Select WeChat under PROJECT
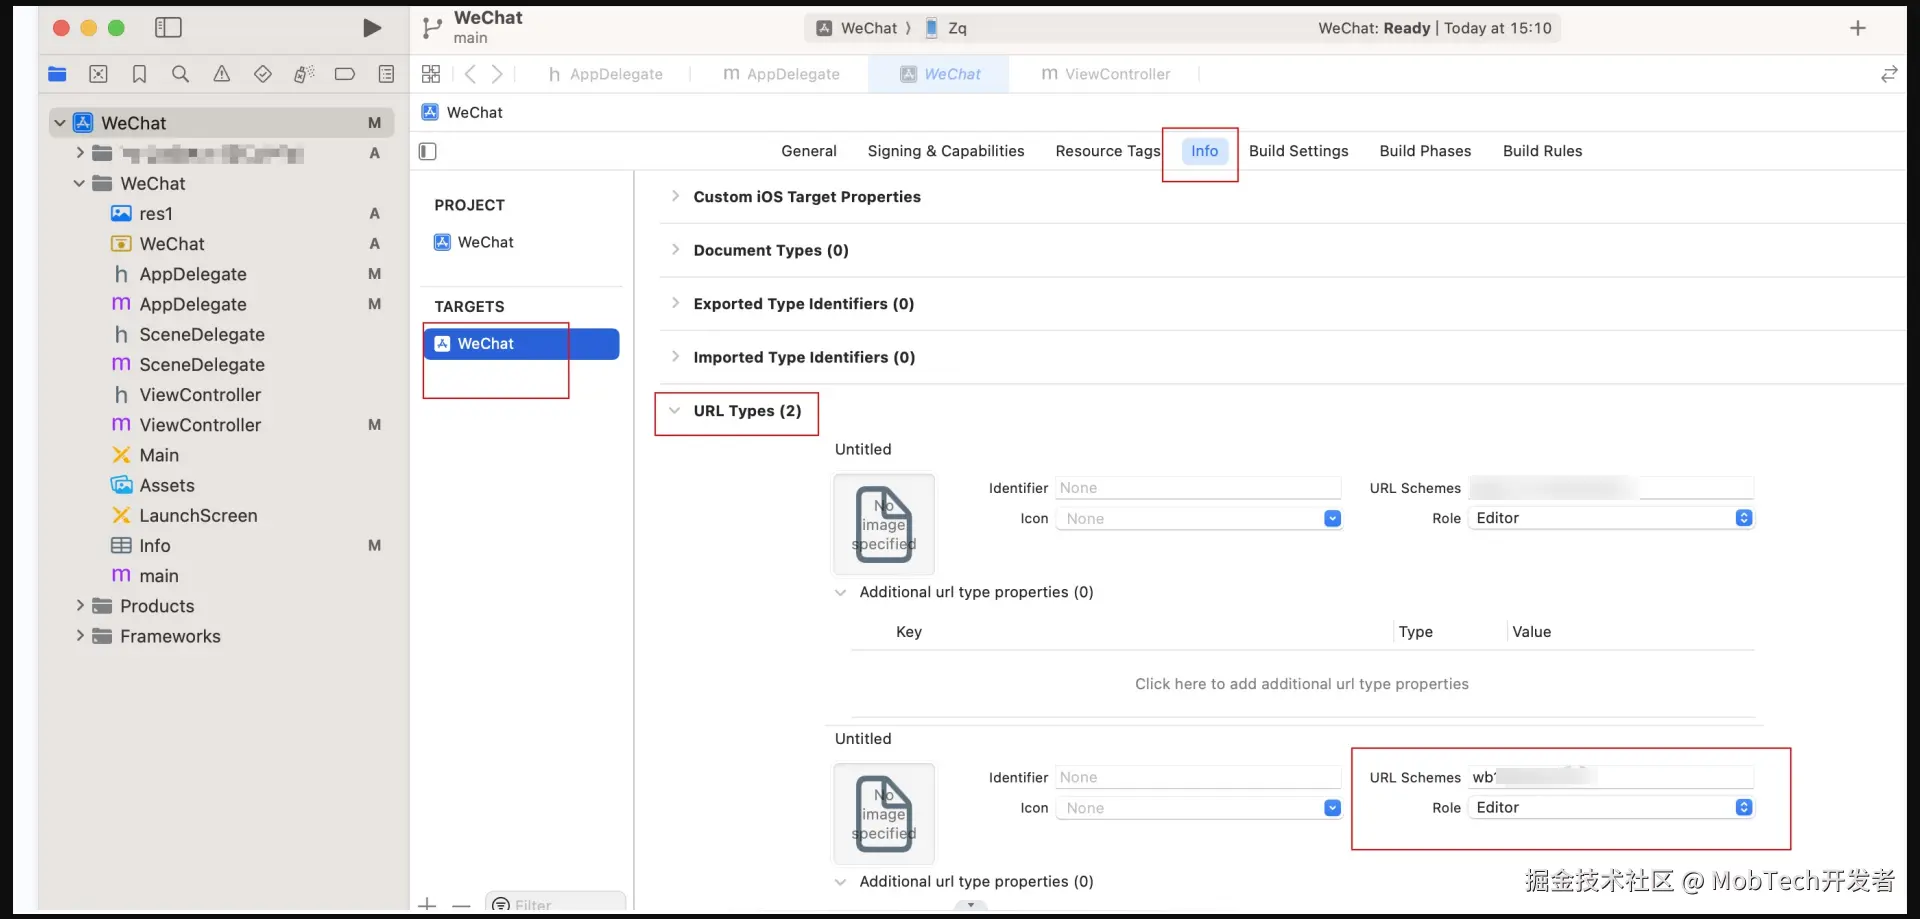This screenshot has width=1920, height=919. [474, 242]
